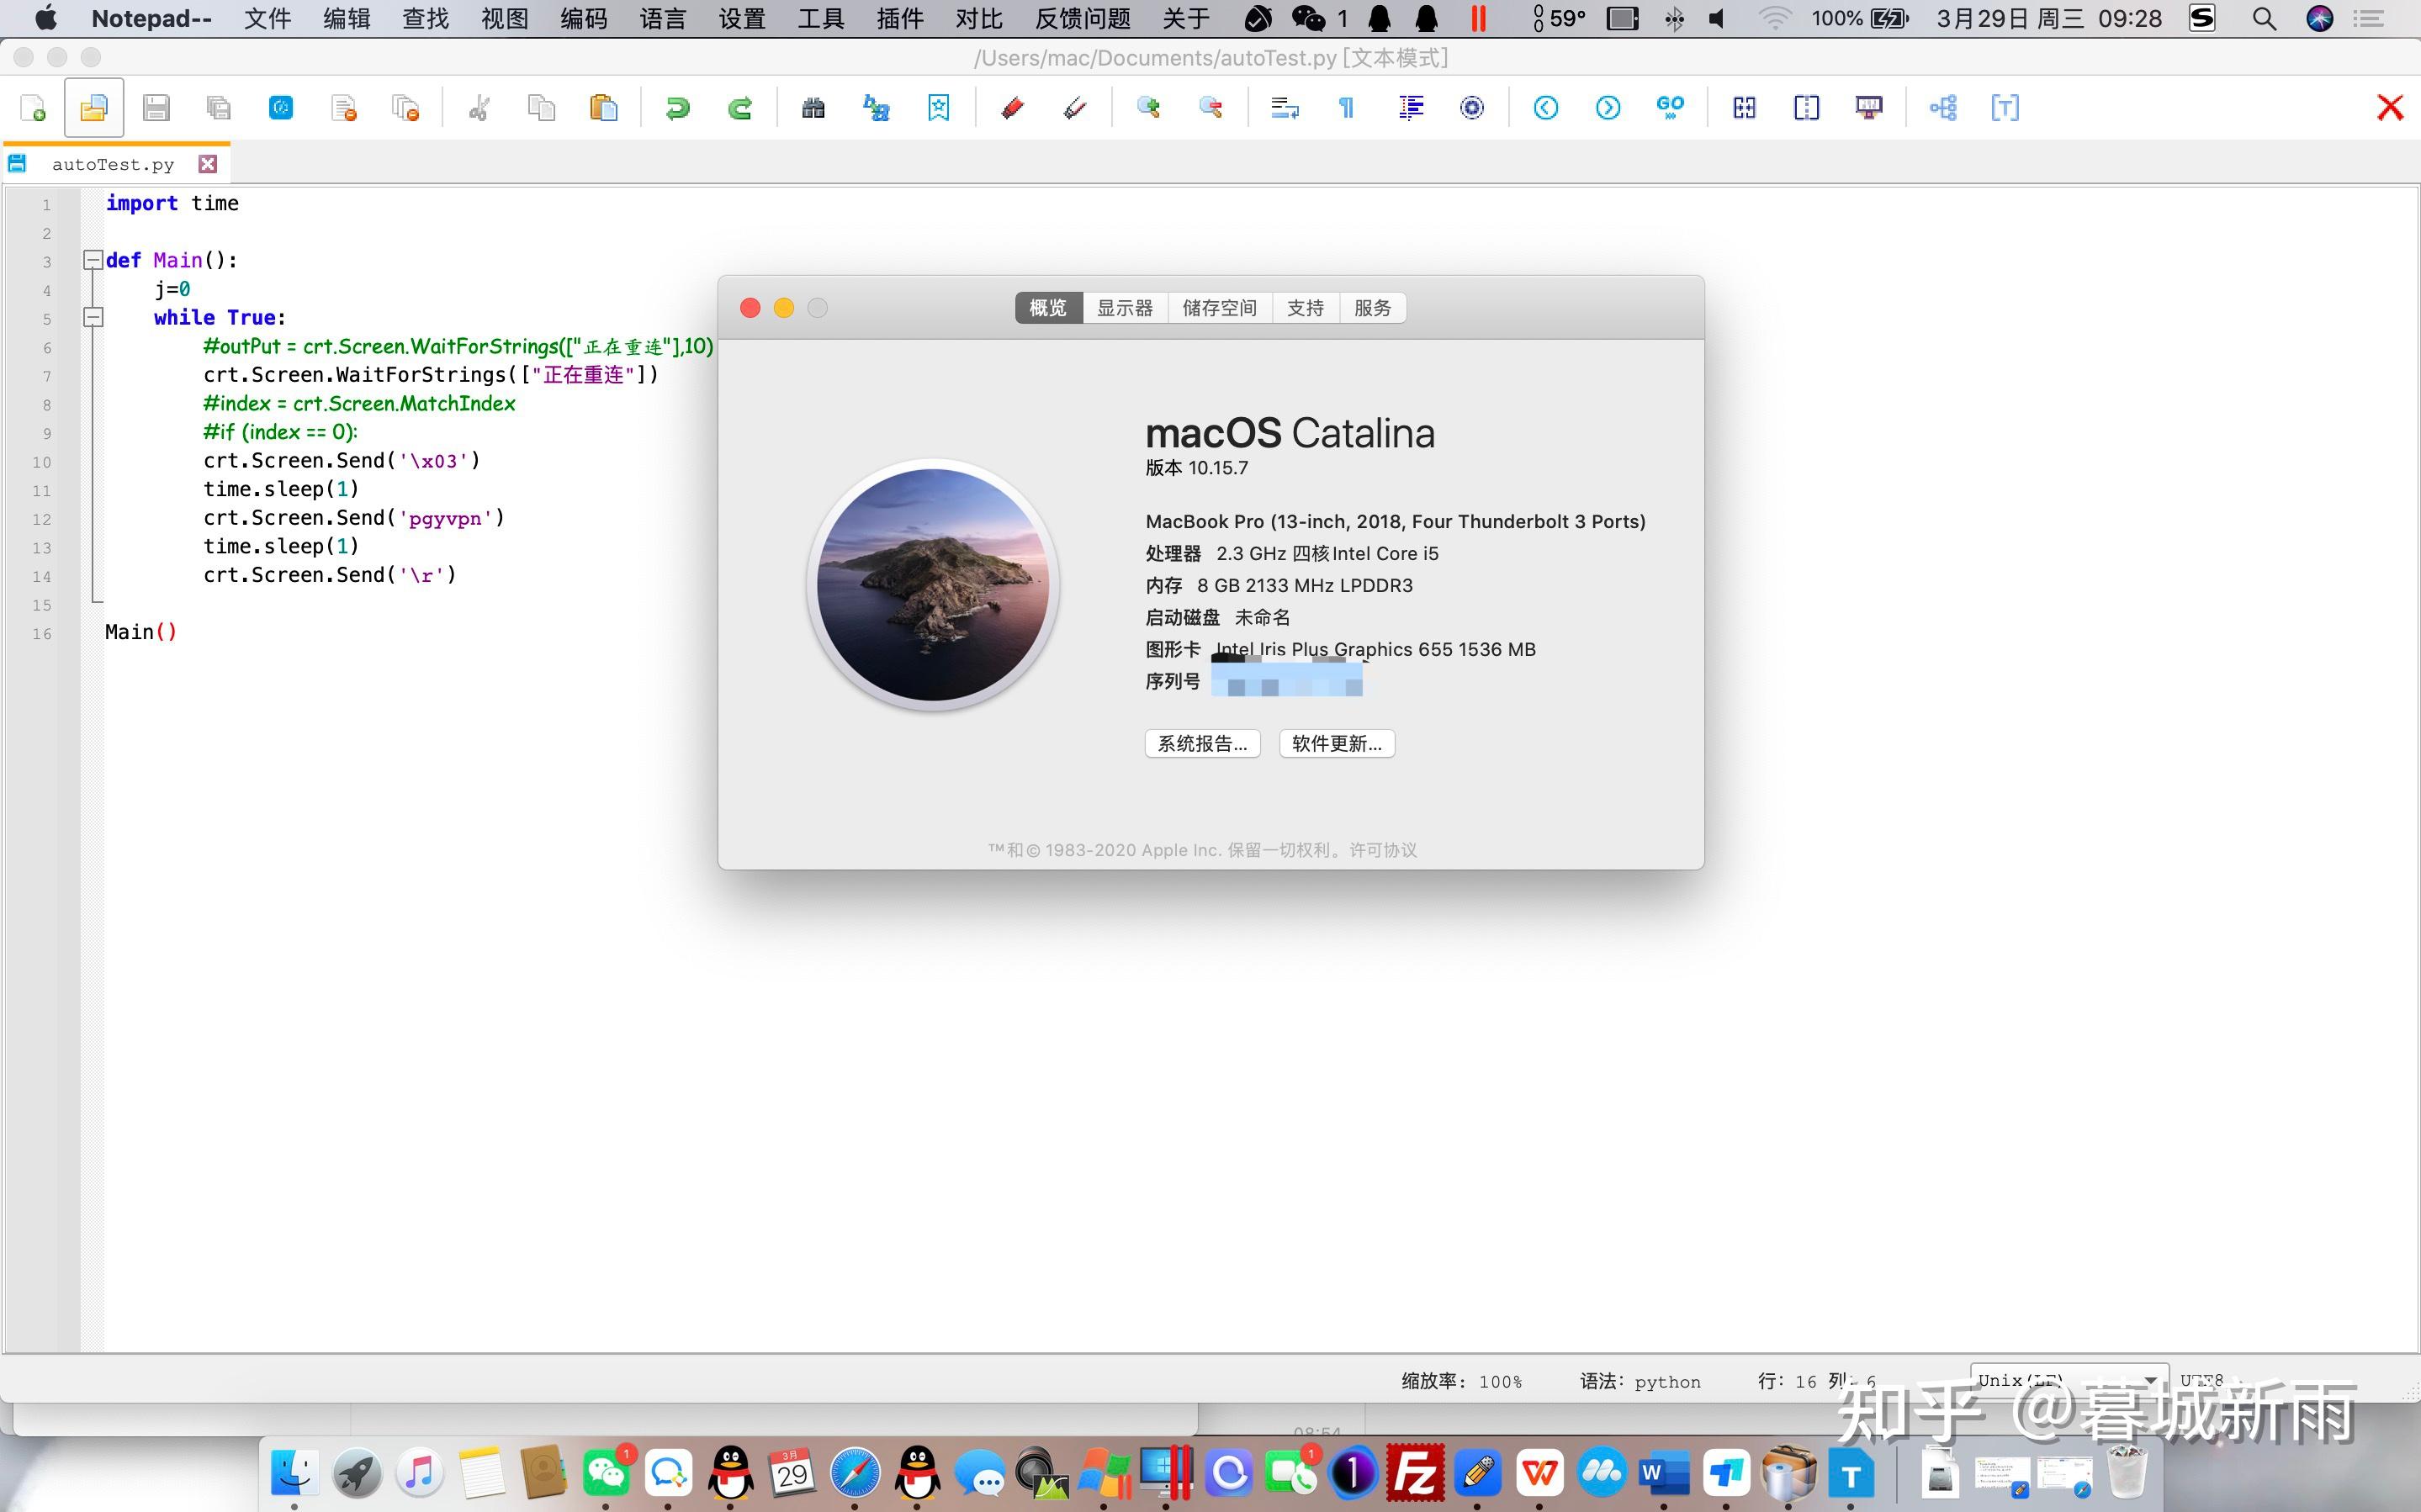Undo the last edit
The image size is (2421, 1512).
[x=678, y=107]
